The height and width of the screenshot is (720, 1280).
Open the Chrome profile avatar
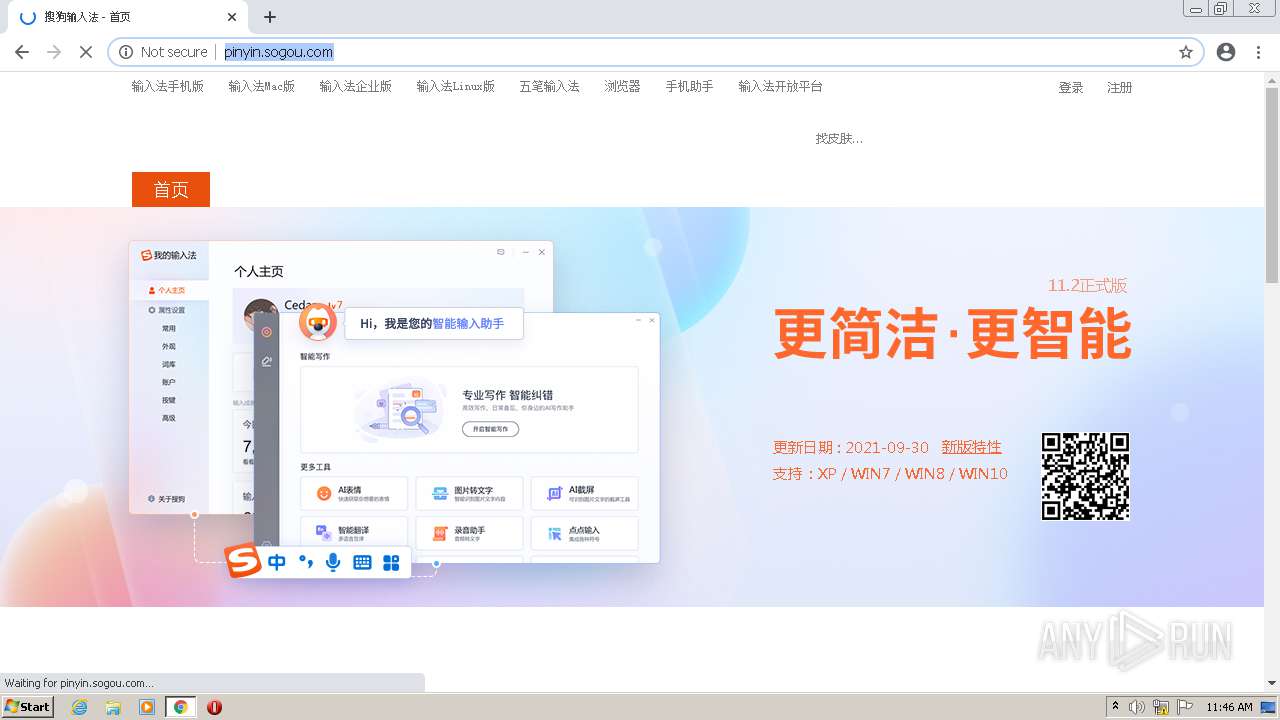[1226, 52]
